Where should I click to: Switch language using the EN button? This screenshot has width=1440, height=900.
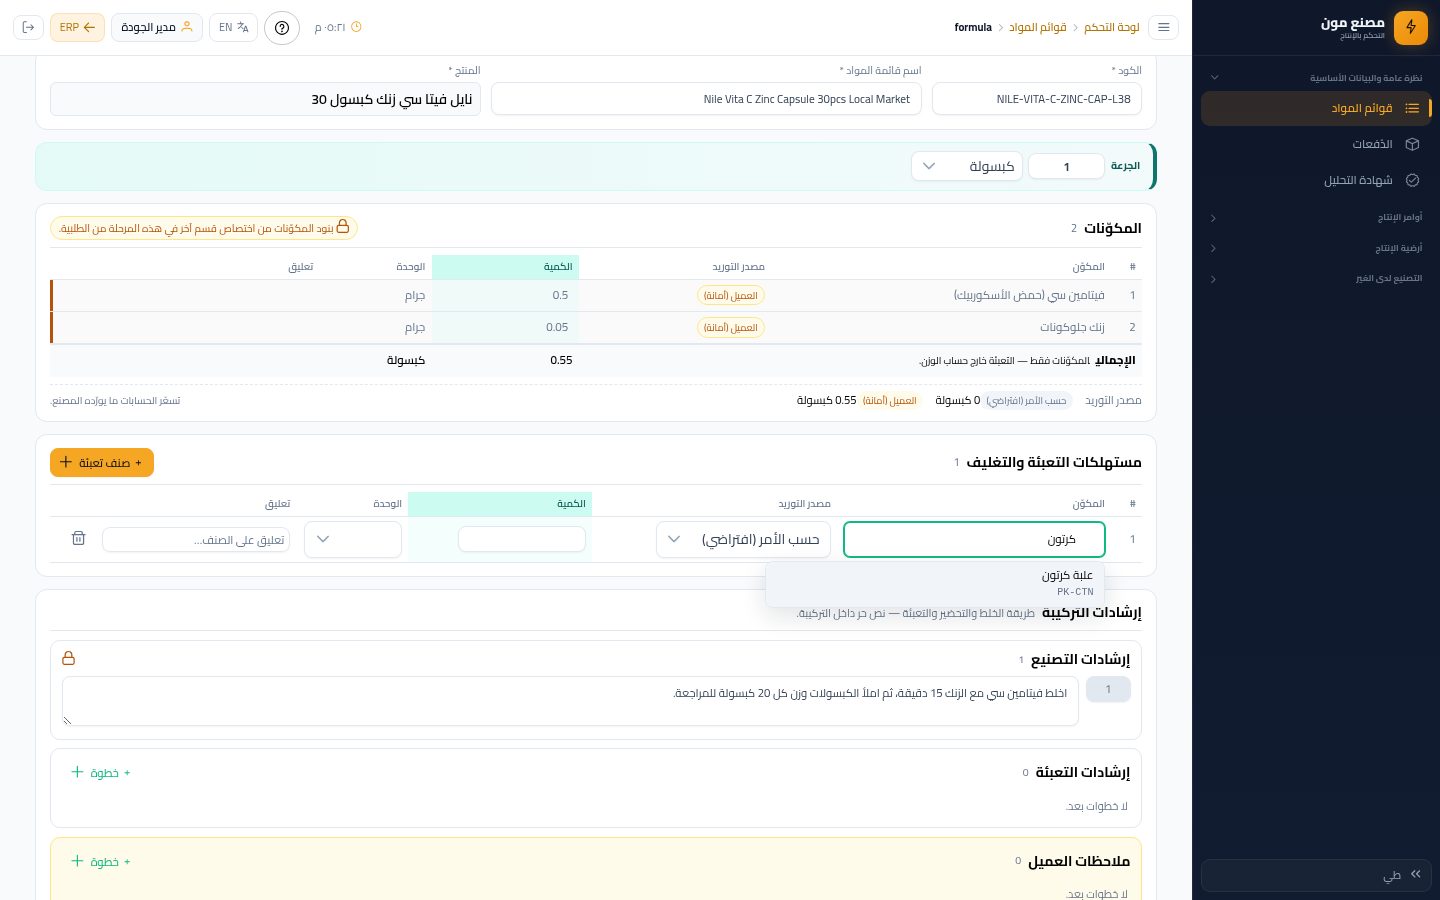click(233, 27)
